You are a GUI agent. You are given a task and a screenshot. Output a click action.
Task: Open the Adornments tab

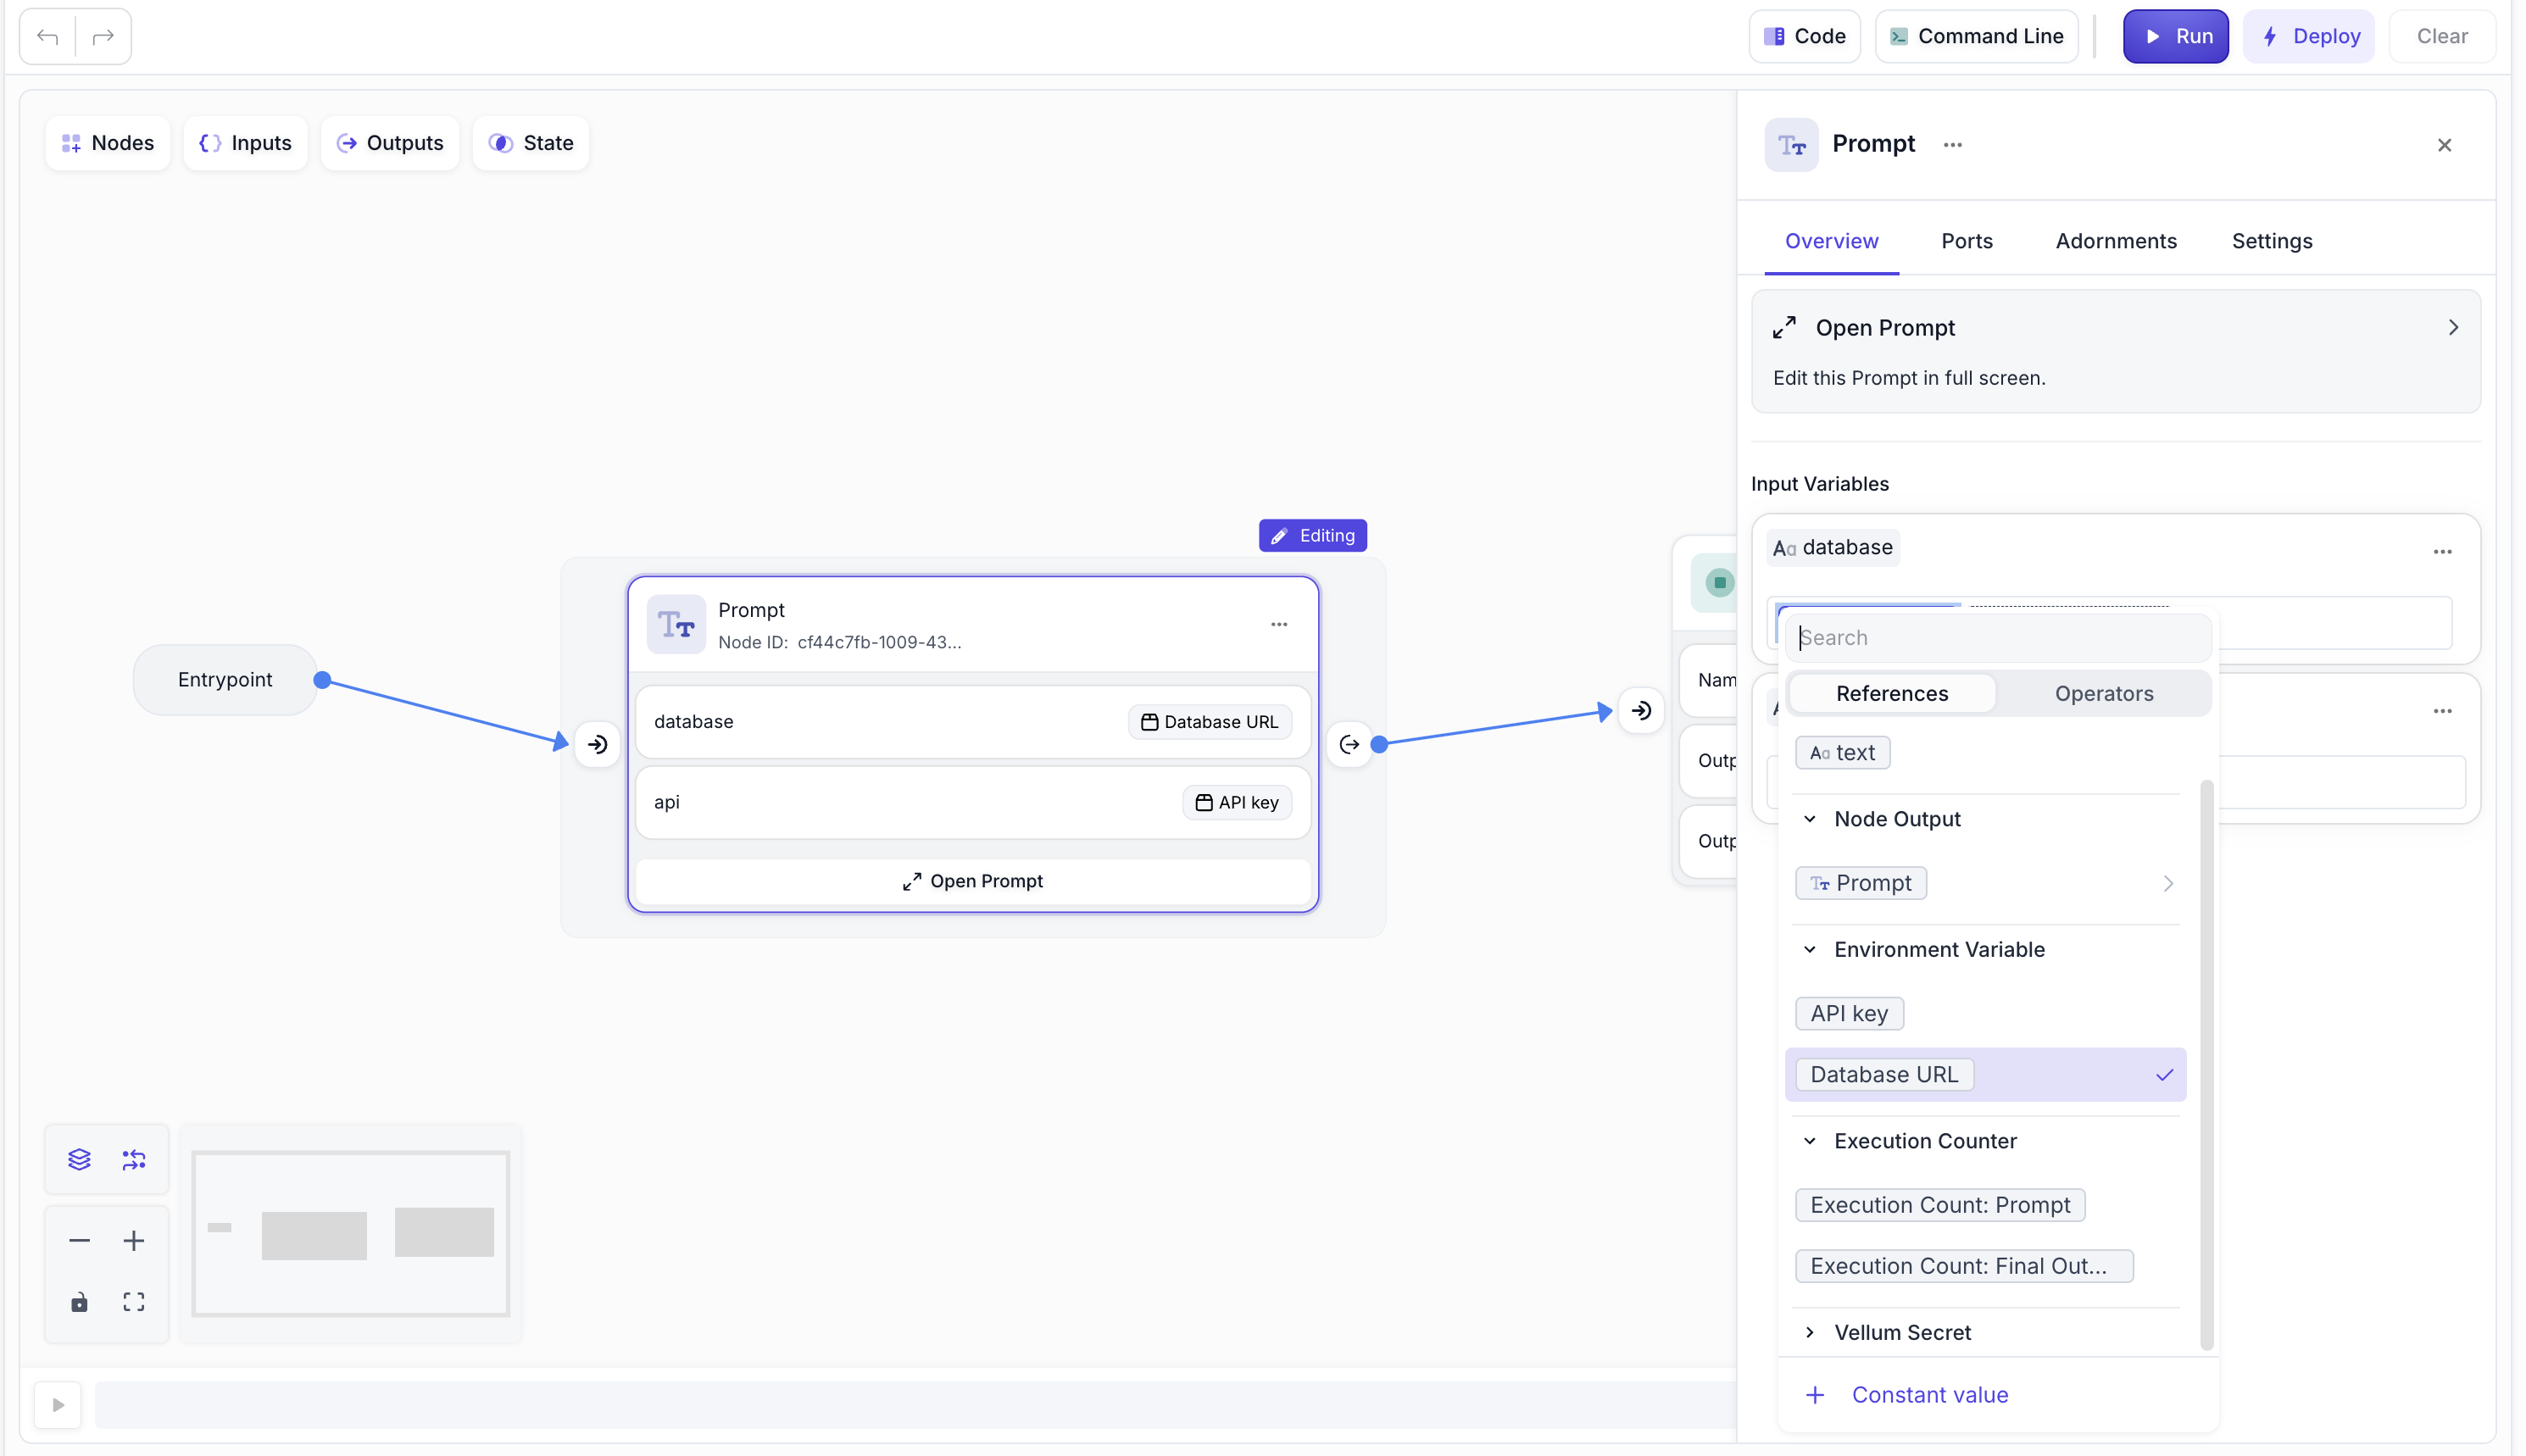click(2115, 241)
